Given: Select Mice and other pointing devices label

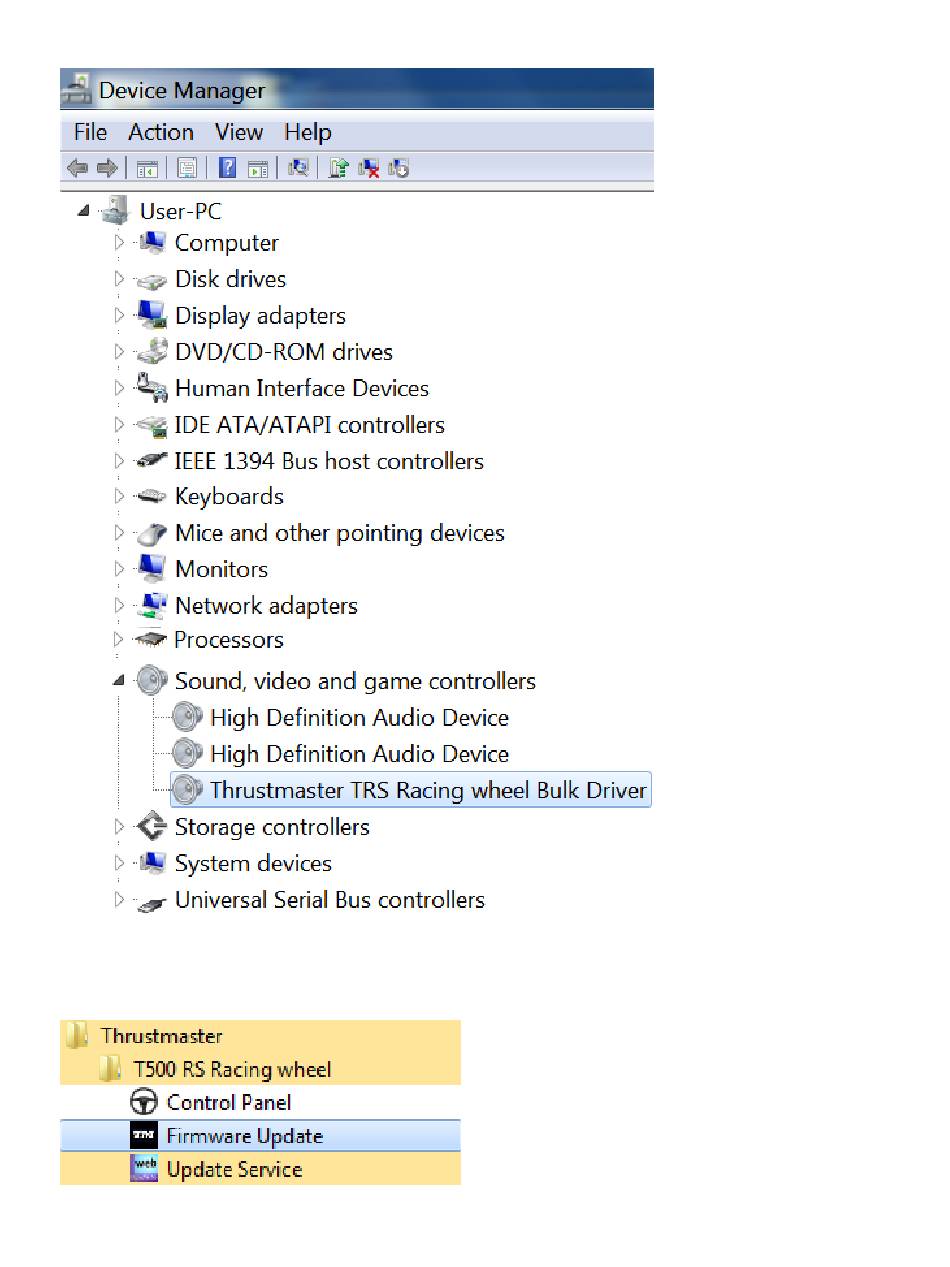Looking at the screenshot, I should click(x=340, y=533).
